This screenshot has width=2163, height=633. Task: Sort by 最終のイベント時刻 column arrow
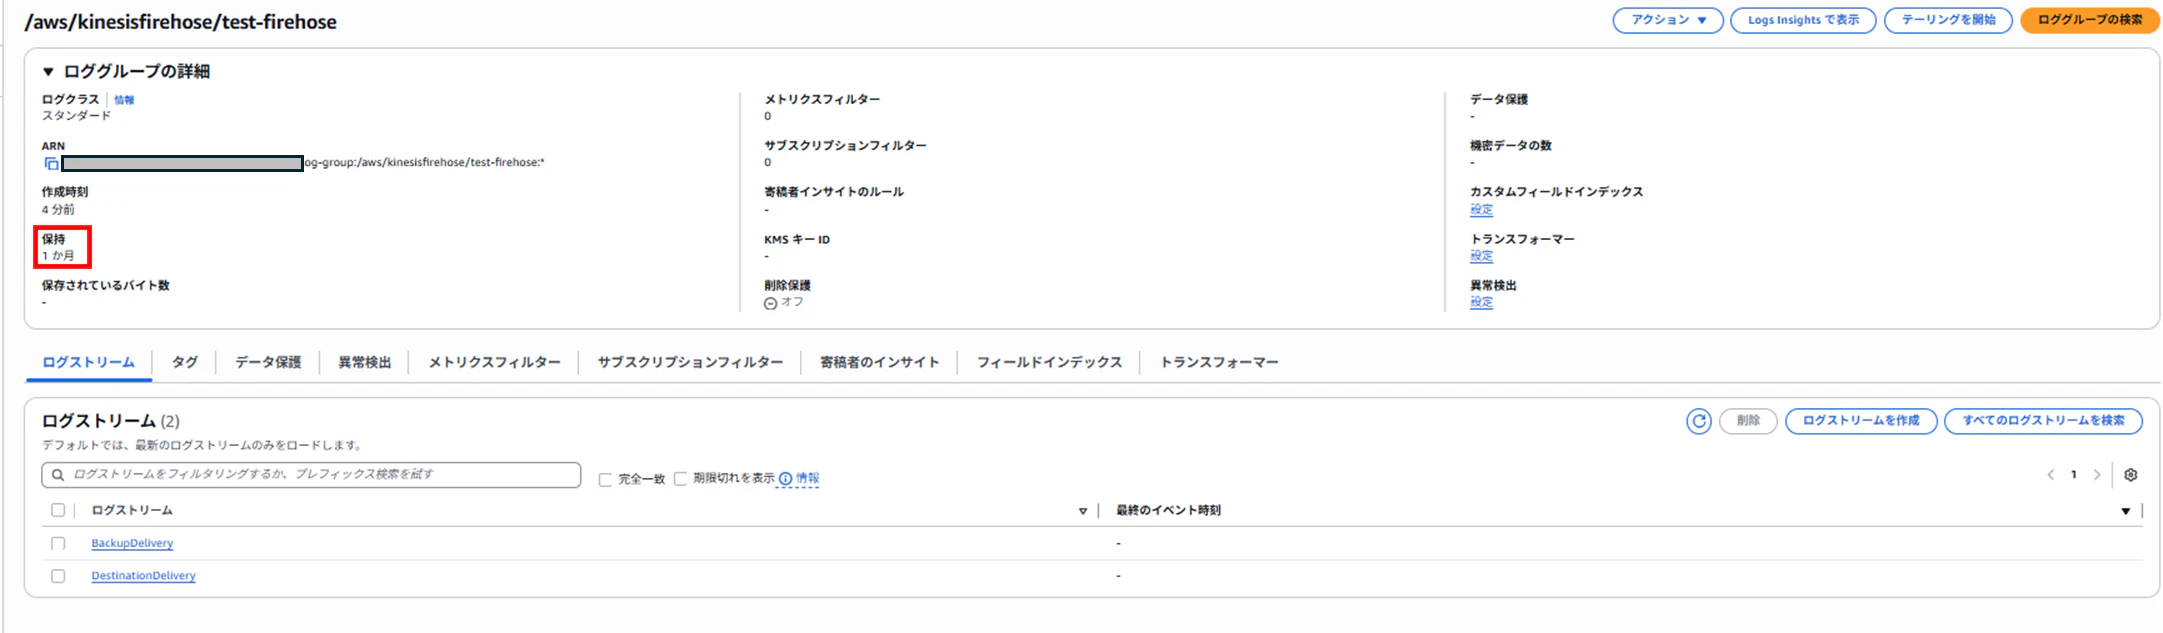2125,511
